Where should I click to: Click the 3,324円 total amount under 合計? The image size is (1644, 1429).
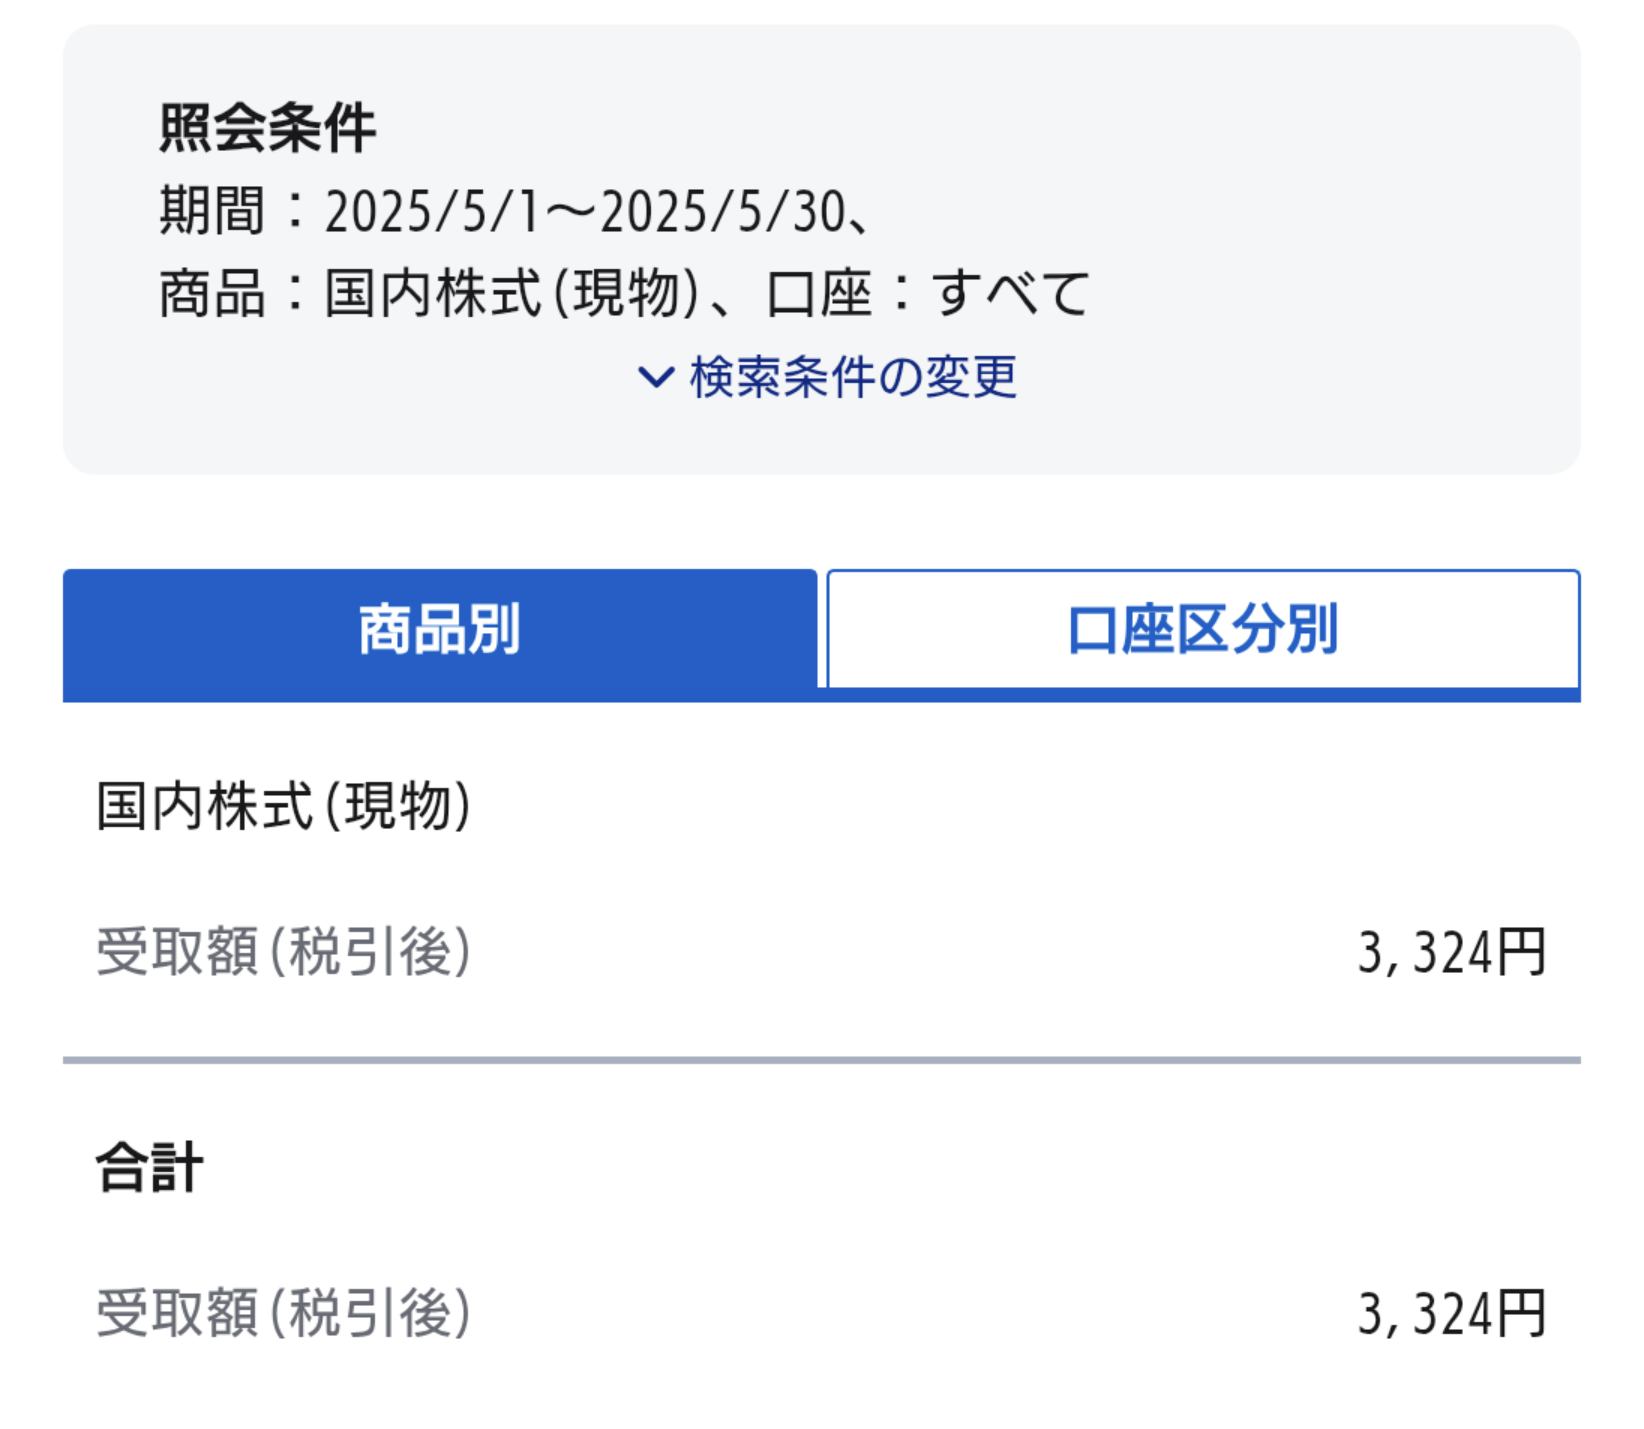click(1452, 1312)
